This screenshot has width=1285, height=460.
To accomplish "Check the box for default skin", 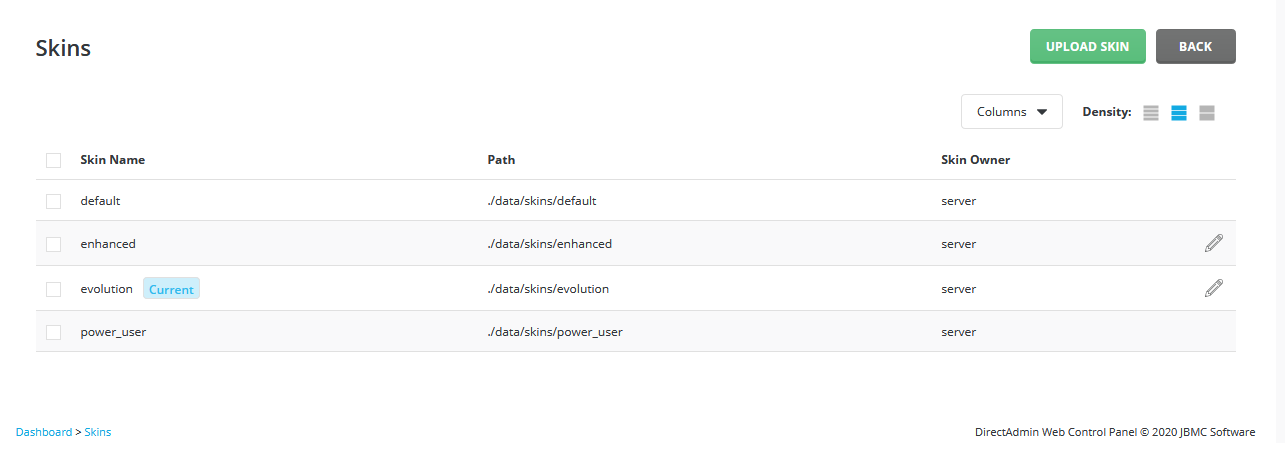I will pos(54,201).
